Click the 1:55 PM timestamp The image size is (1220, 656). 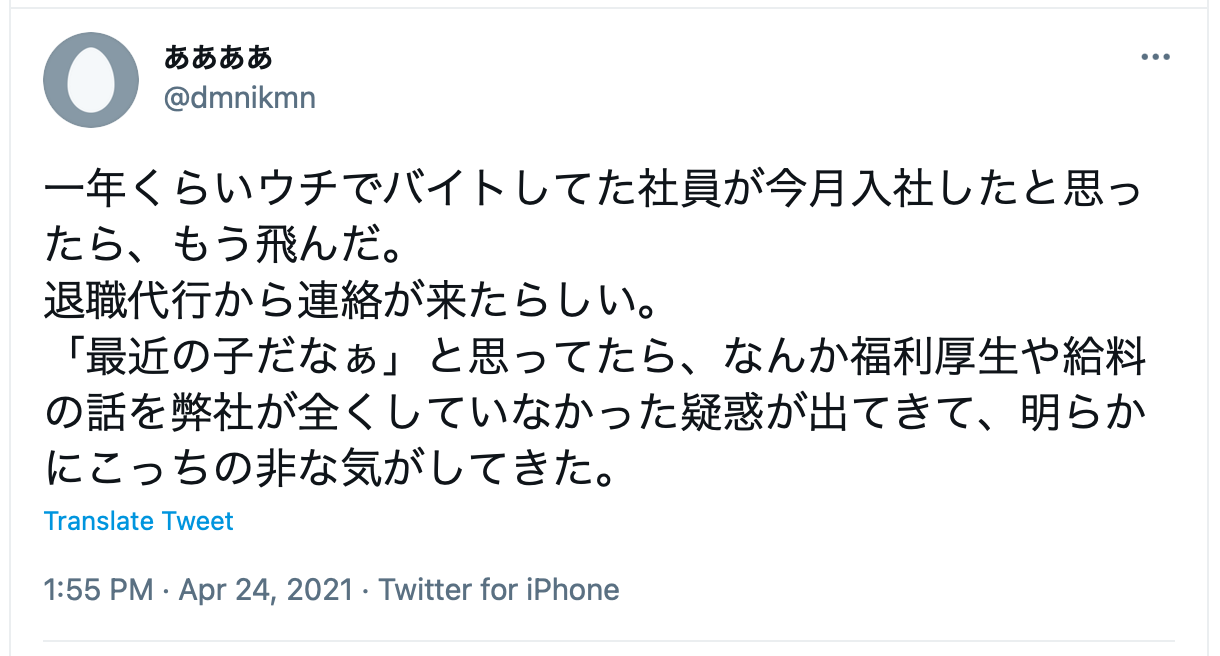coord(99,589)
